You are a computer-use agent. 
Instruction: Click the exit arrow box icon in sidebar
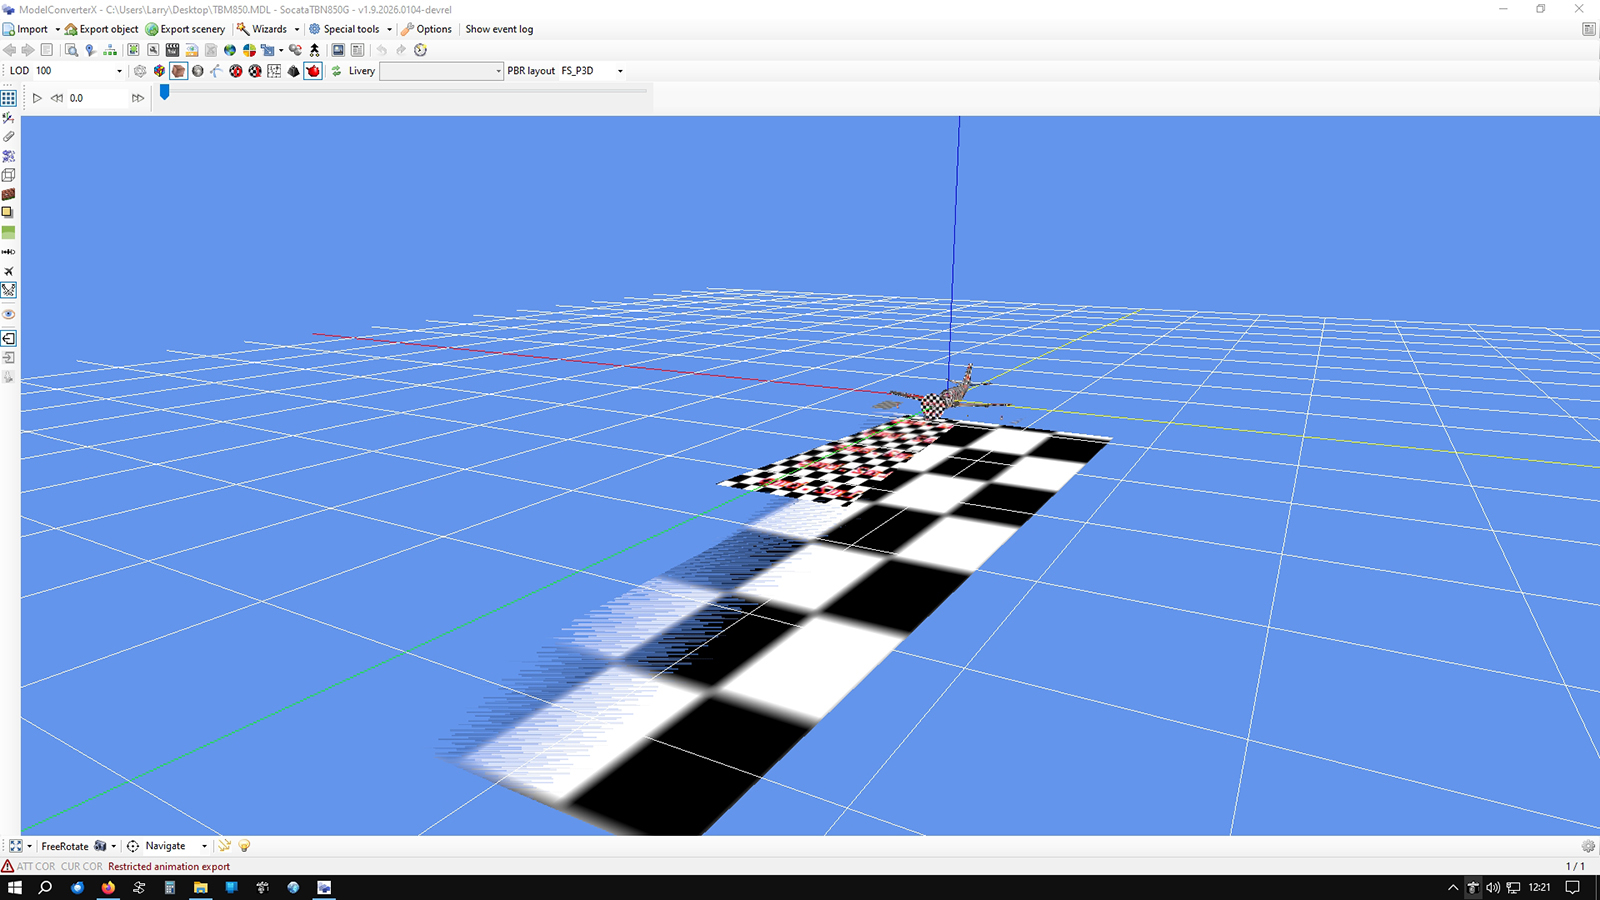(8, 338)
